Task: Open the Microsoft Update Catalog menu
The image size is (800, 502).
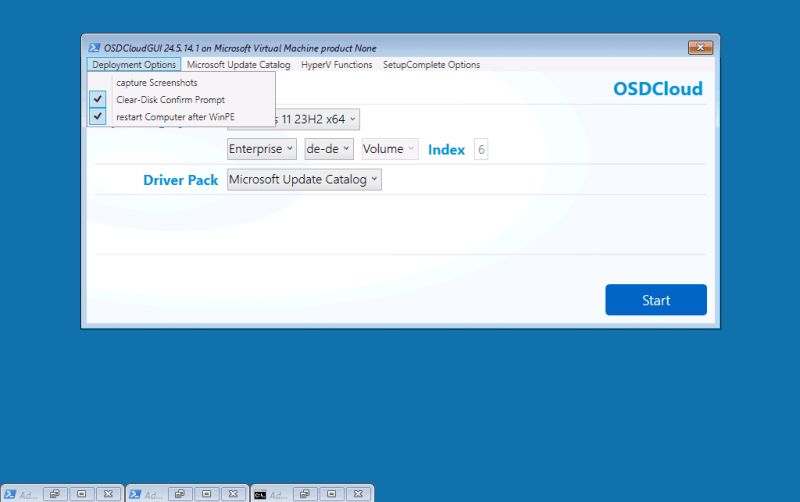Action: [x=238, y=65]
